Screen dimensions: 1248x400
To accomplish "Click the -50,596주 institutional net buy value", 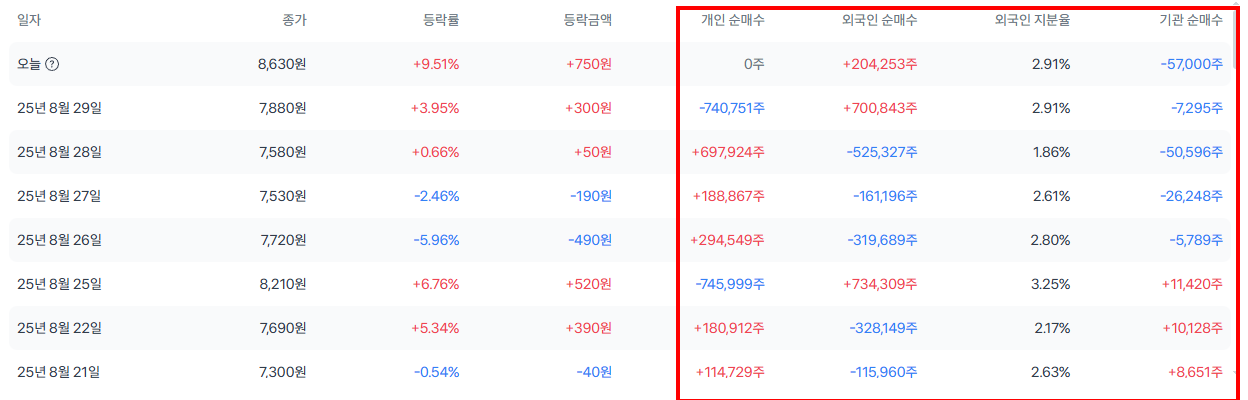I will click(x=1193, y=152).
